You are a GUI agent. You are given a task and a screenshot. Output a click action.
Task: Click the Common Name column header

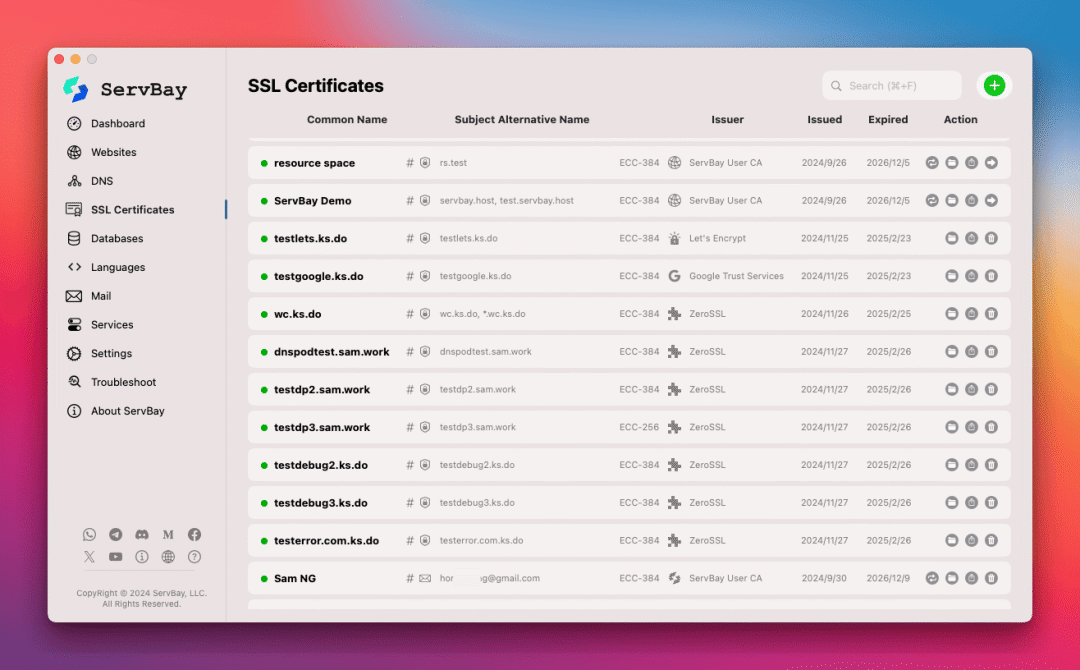pyautogui.click(x=347, y=119)
